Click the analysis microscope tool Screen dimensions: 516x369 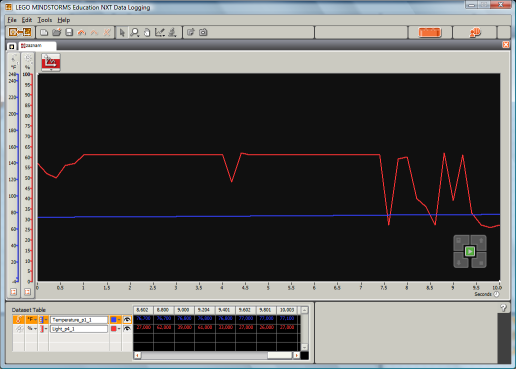(172, 32)
